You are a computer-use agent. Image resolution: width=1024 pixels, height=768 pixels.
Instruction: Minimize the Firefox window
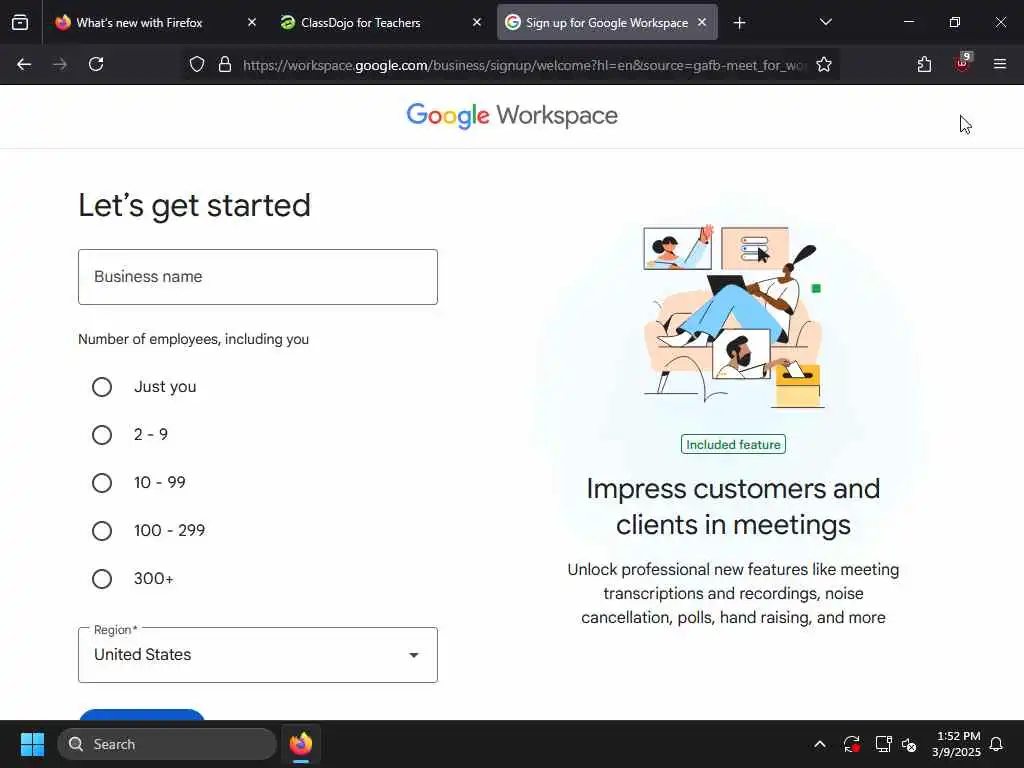pyautogui.click(x=909, y=22)
